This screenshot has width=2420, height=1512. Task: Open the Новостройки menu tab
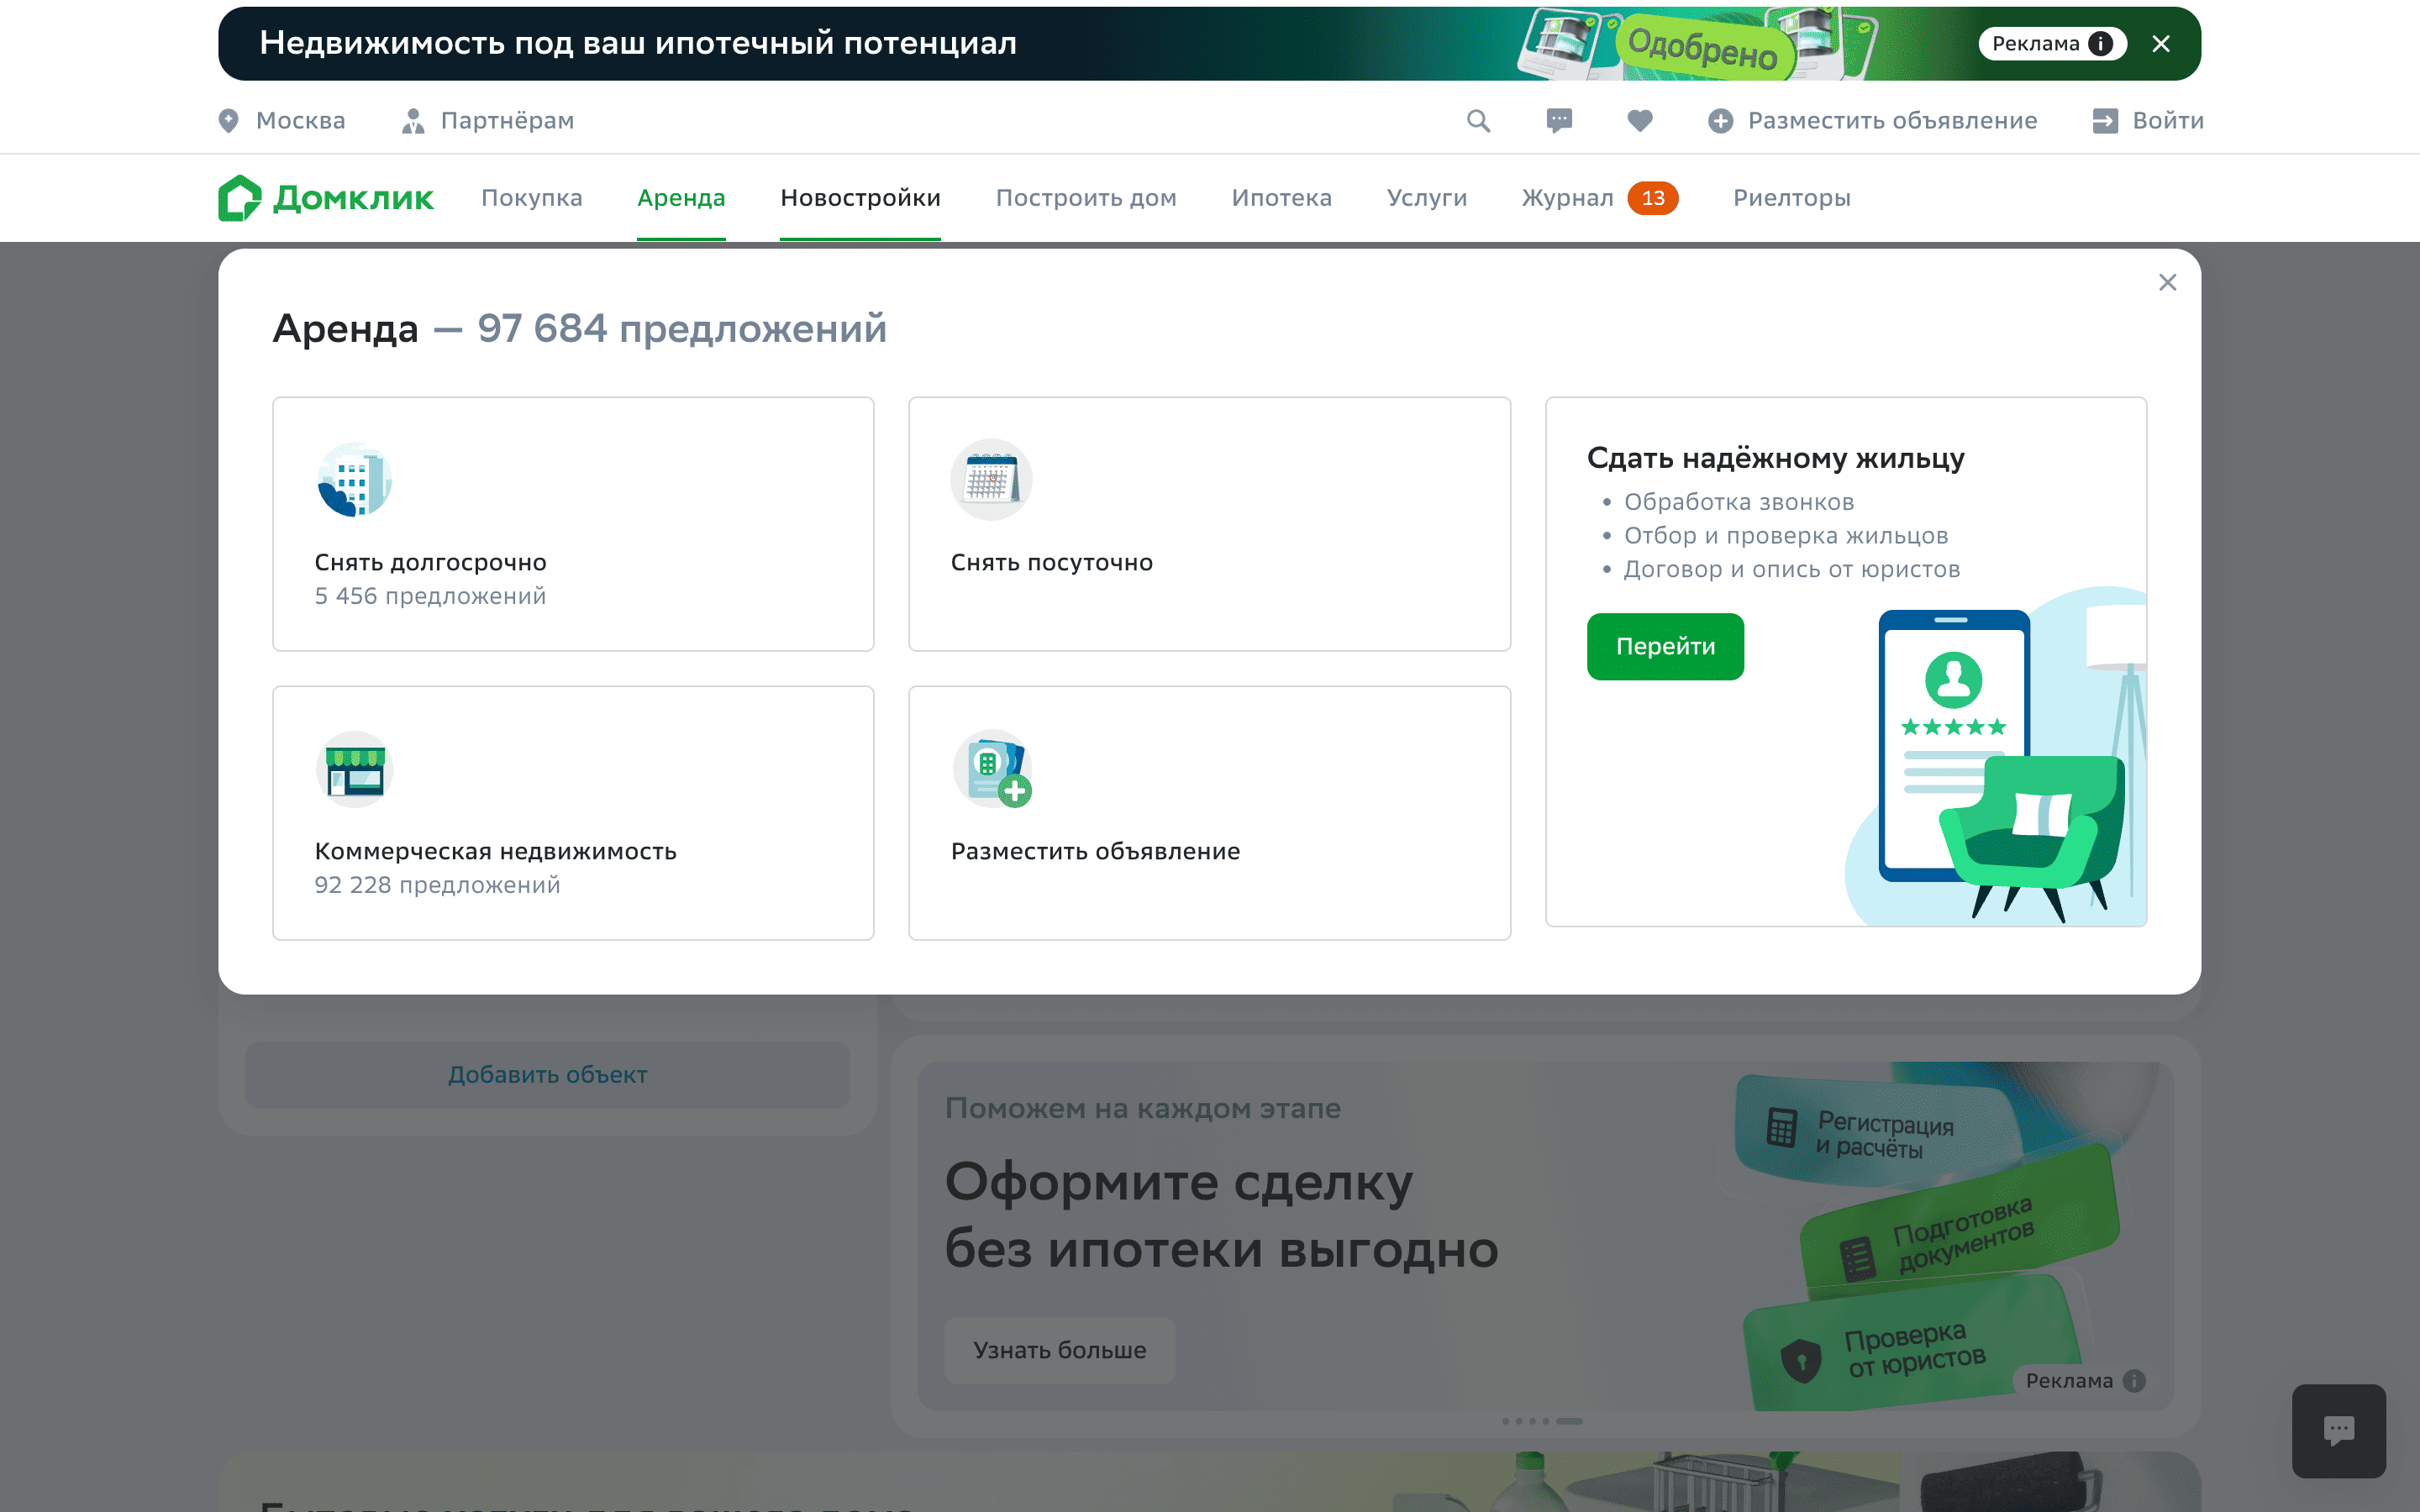coord(860,198)
